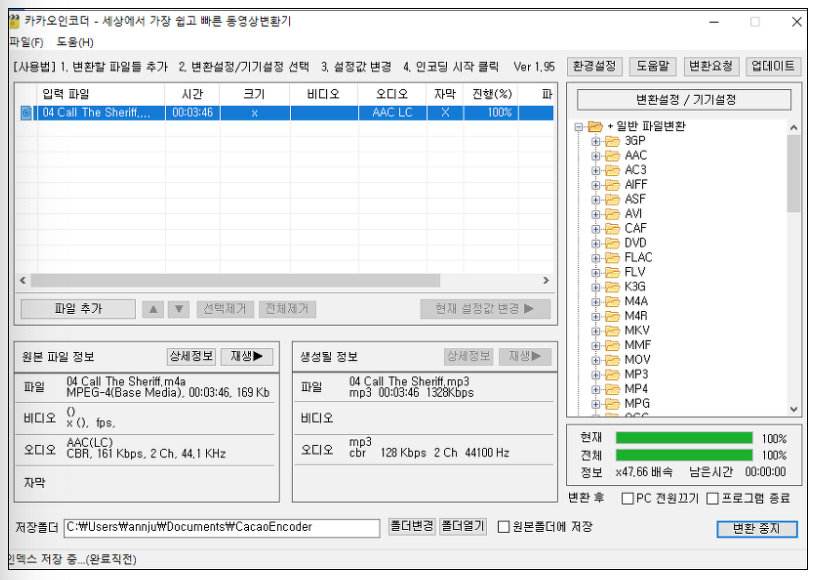Click the 현재 설정값 변경 button
Image resolution: width=816 pixels, height=580 pixels.
click(485, 309)
